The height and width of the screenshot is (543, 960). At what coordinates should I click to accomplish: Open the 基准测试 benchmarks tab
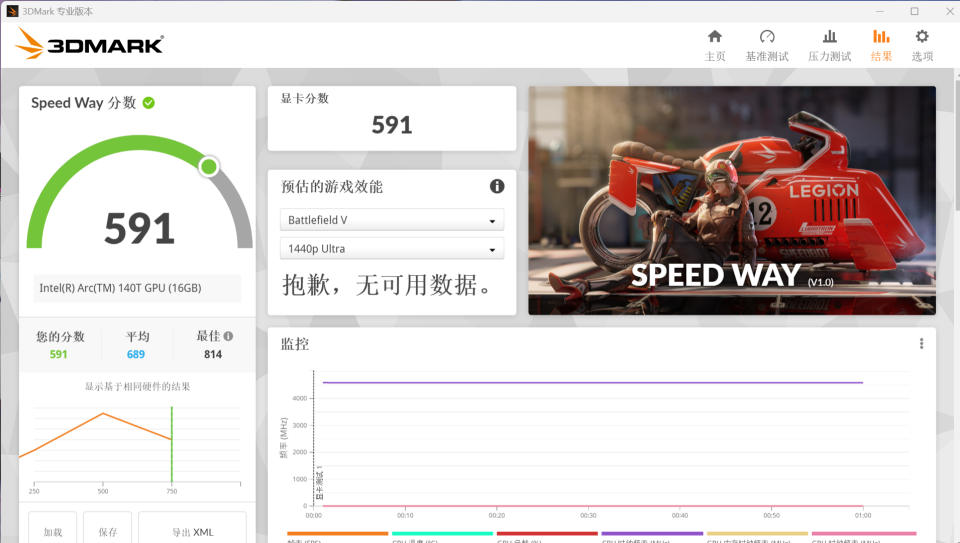767,46
